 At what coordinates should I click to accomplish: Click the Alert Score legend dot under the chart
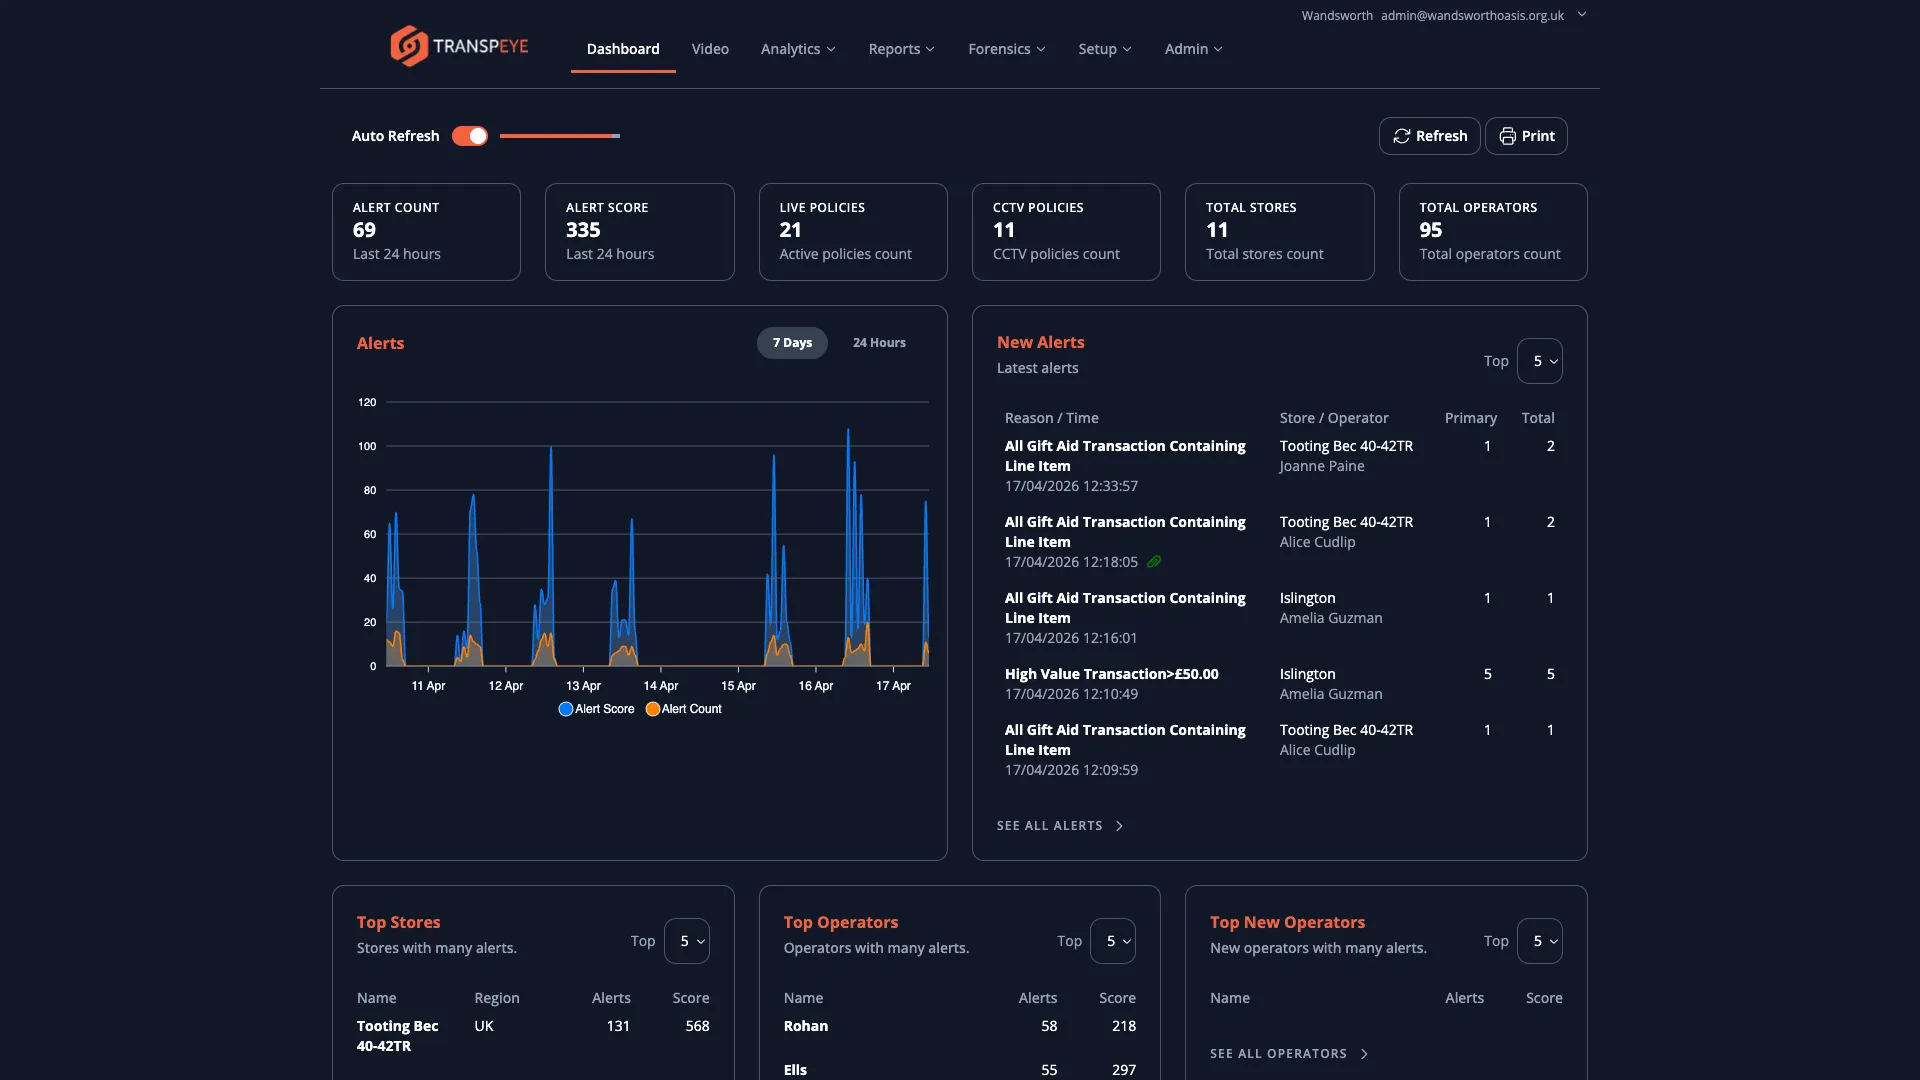565,709
